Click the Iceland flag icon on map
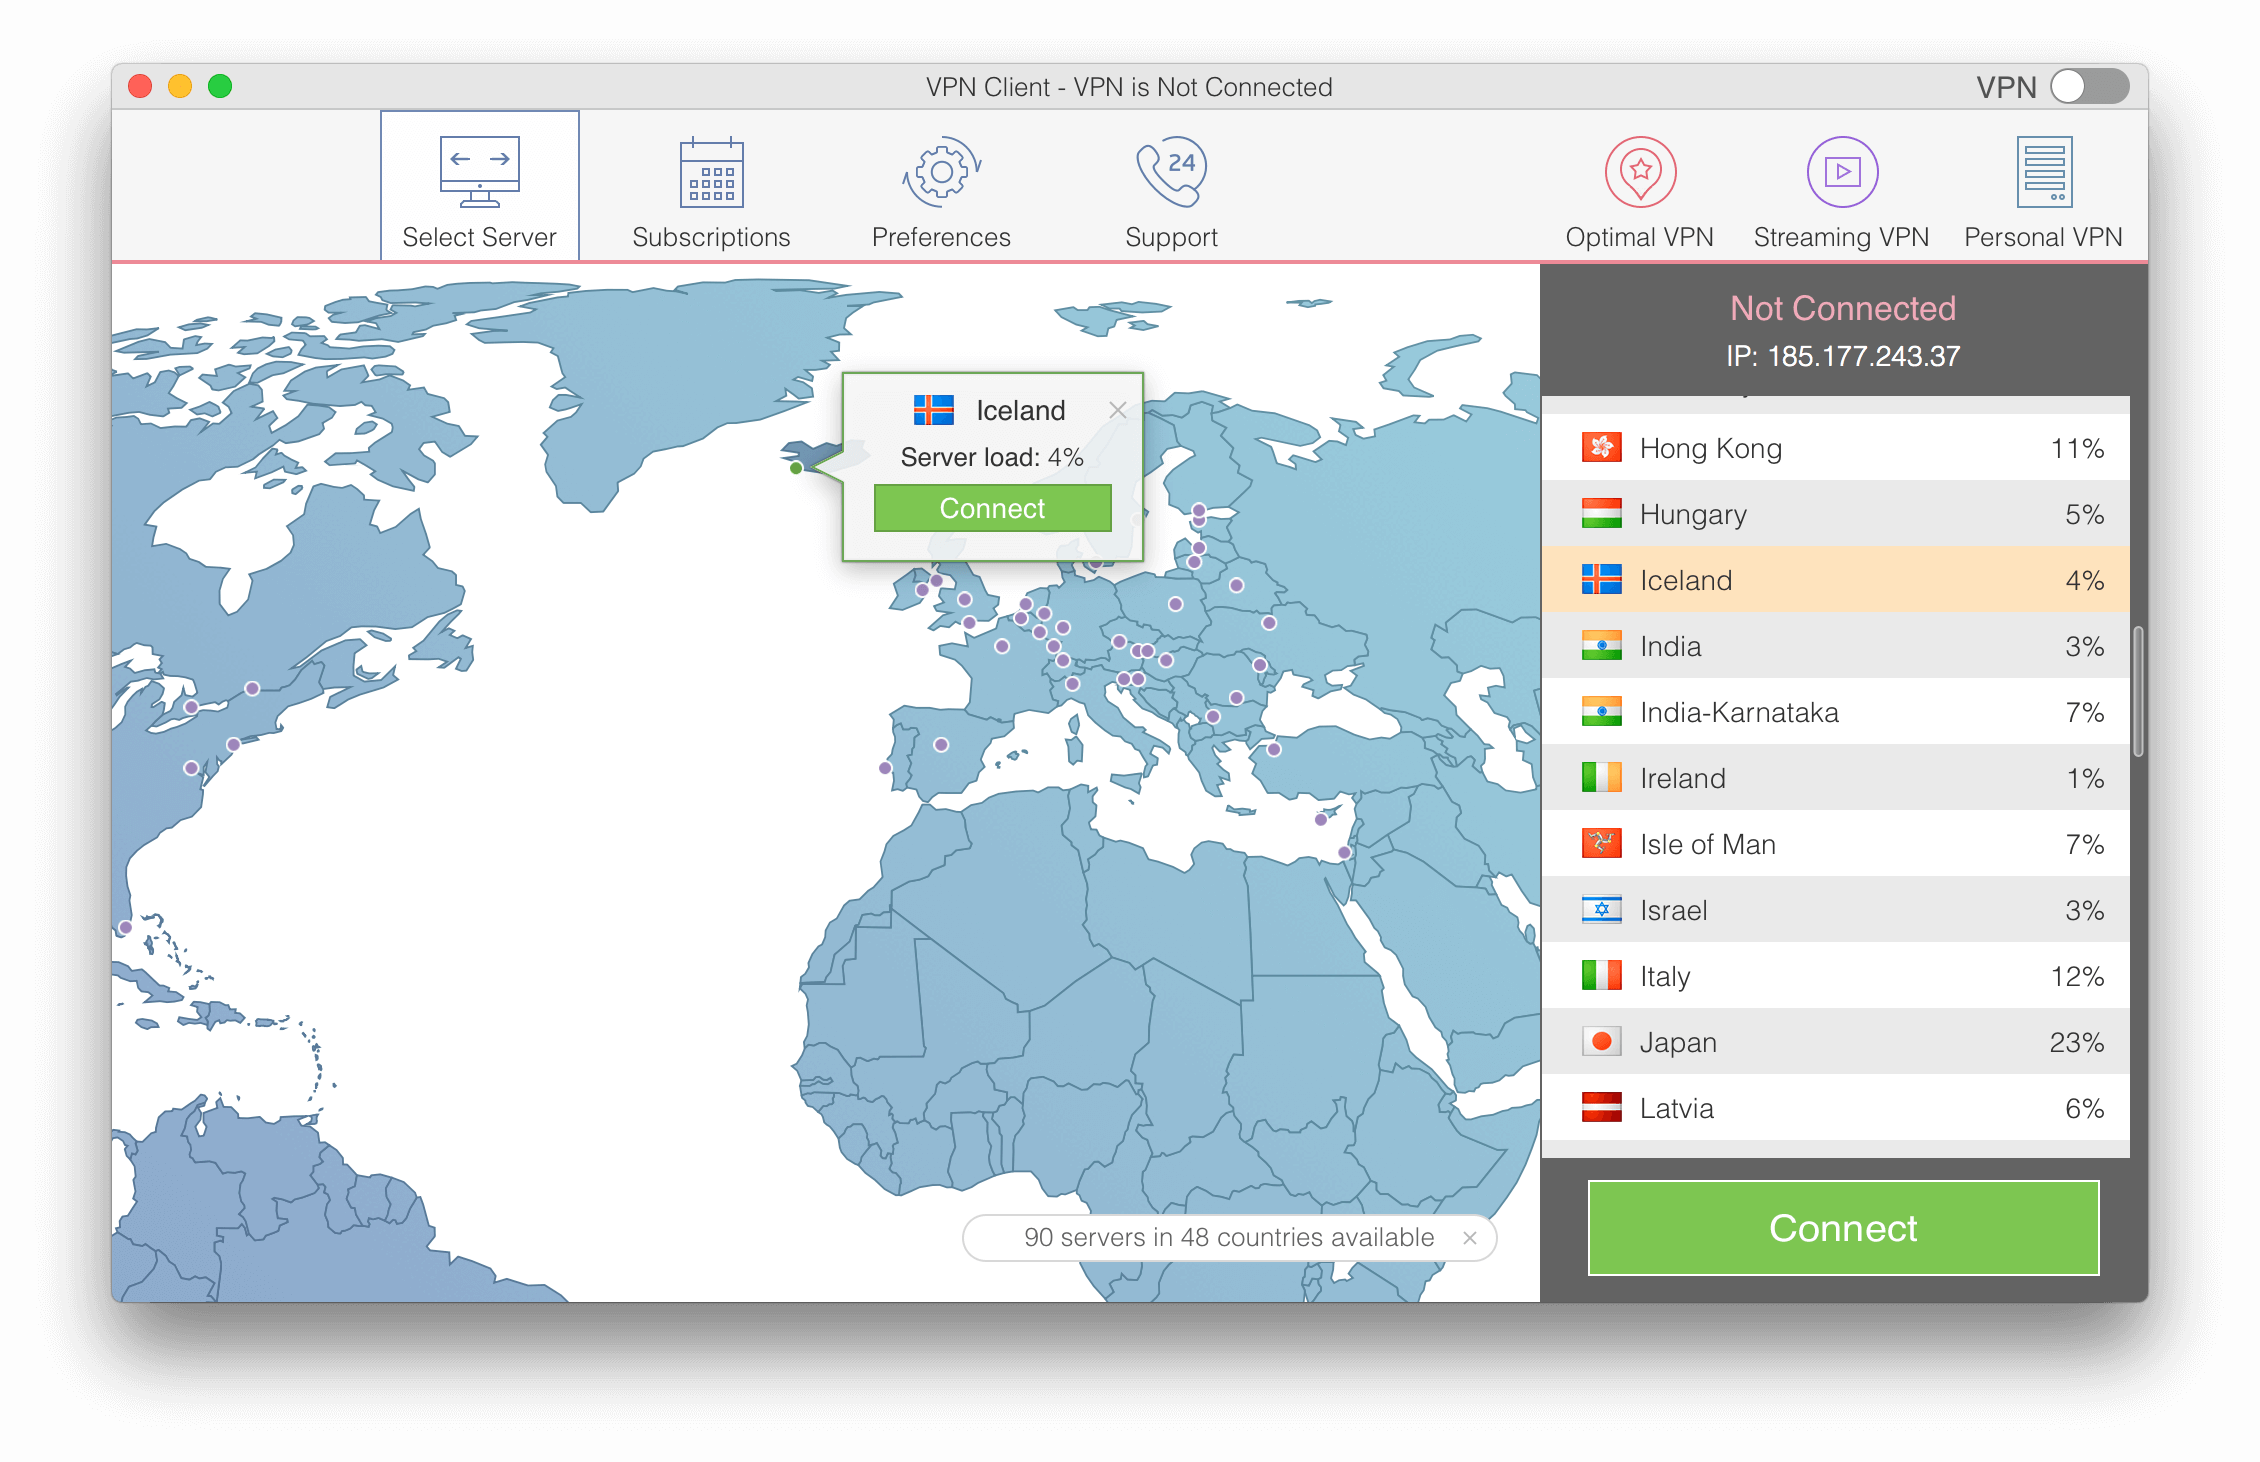 click(929, 407)
